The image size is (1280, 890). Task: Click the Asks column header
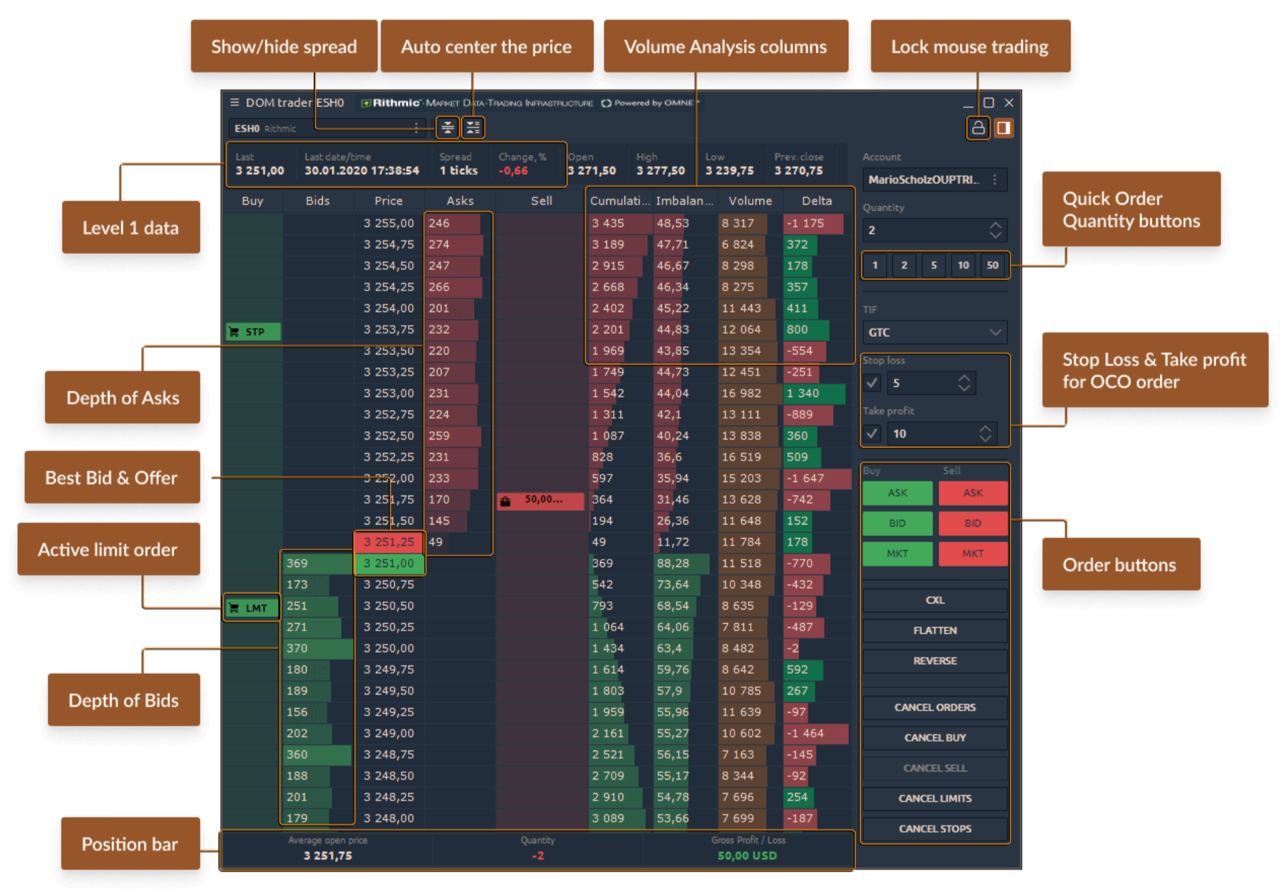[x=460, y=201]
